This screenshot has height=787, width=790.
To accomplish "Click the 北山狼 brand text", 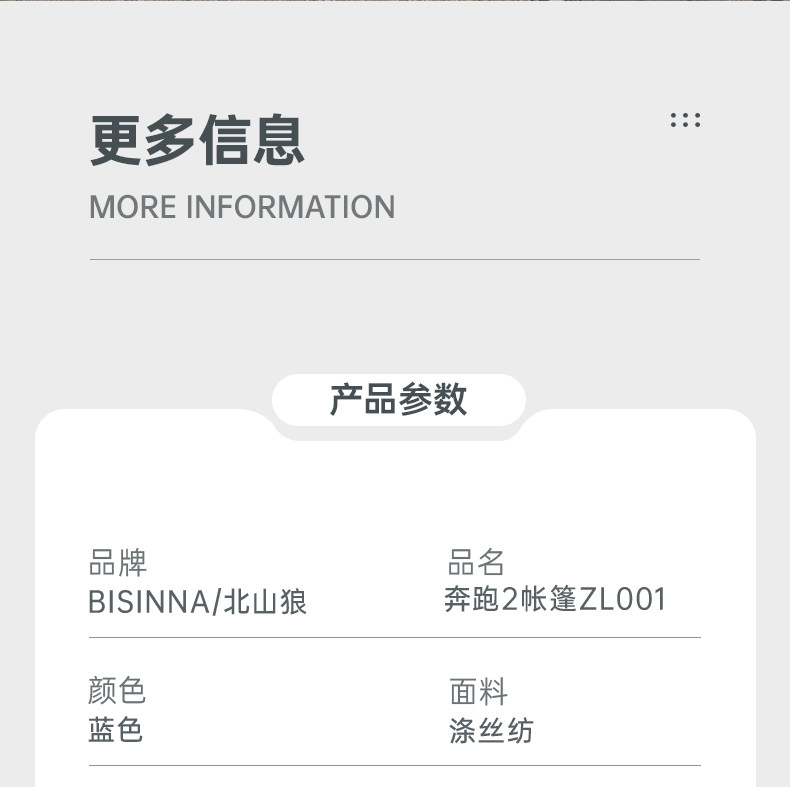I will point(264,602).
